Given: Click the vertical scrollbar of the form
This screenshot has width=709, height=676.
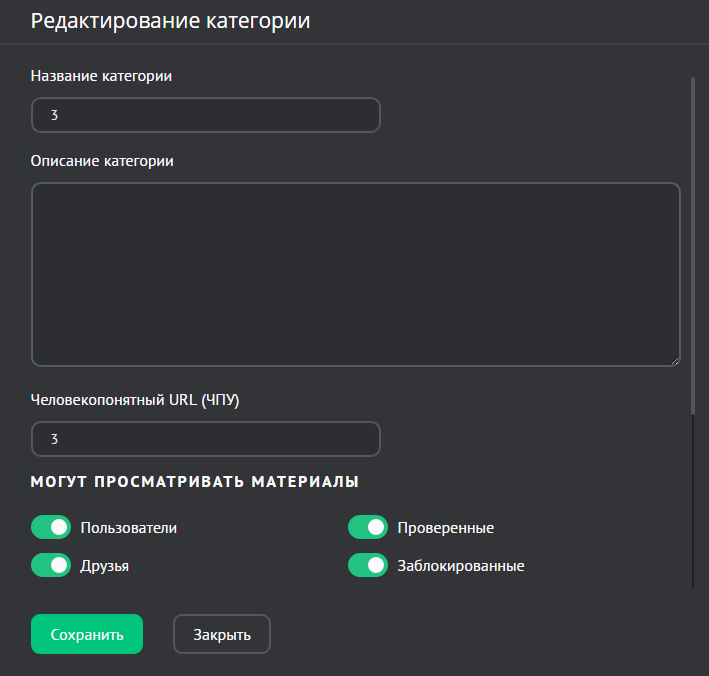Looking at the screenshot, I should (x=692, y=245).
